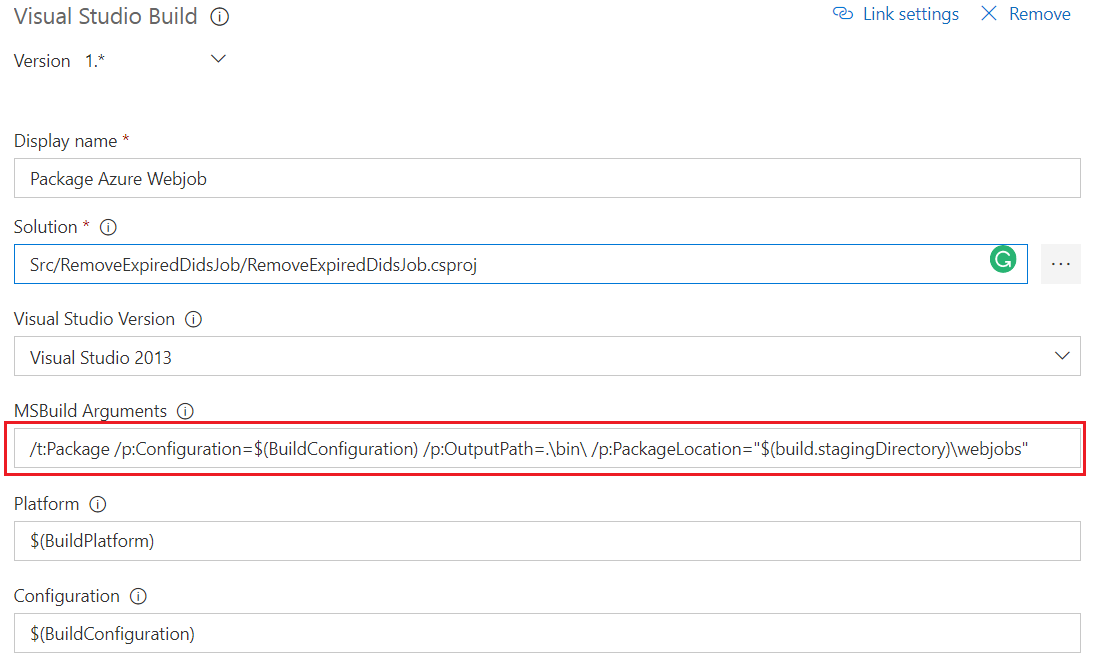The image size is (1101, 663).
Task: Click the Display name label
Action: point(65,141)
